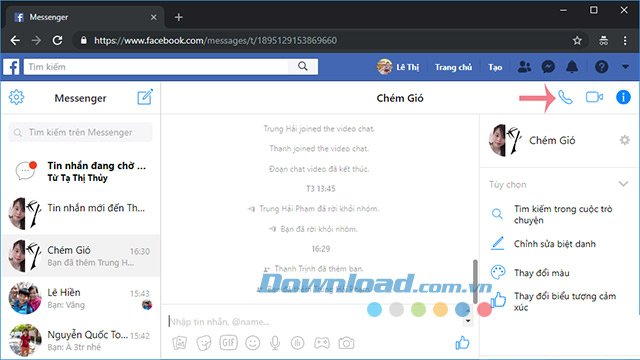The height and width of the screenshot is (360, 640).
Task: Open the Tạo menu
Action: 495,67
